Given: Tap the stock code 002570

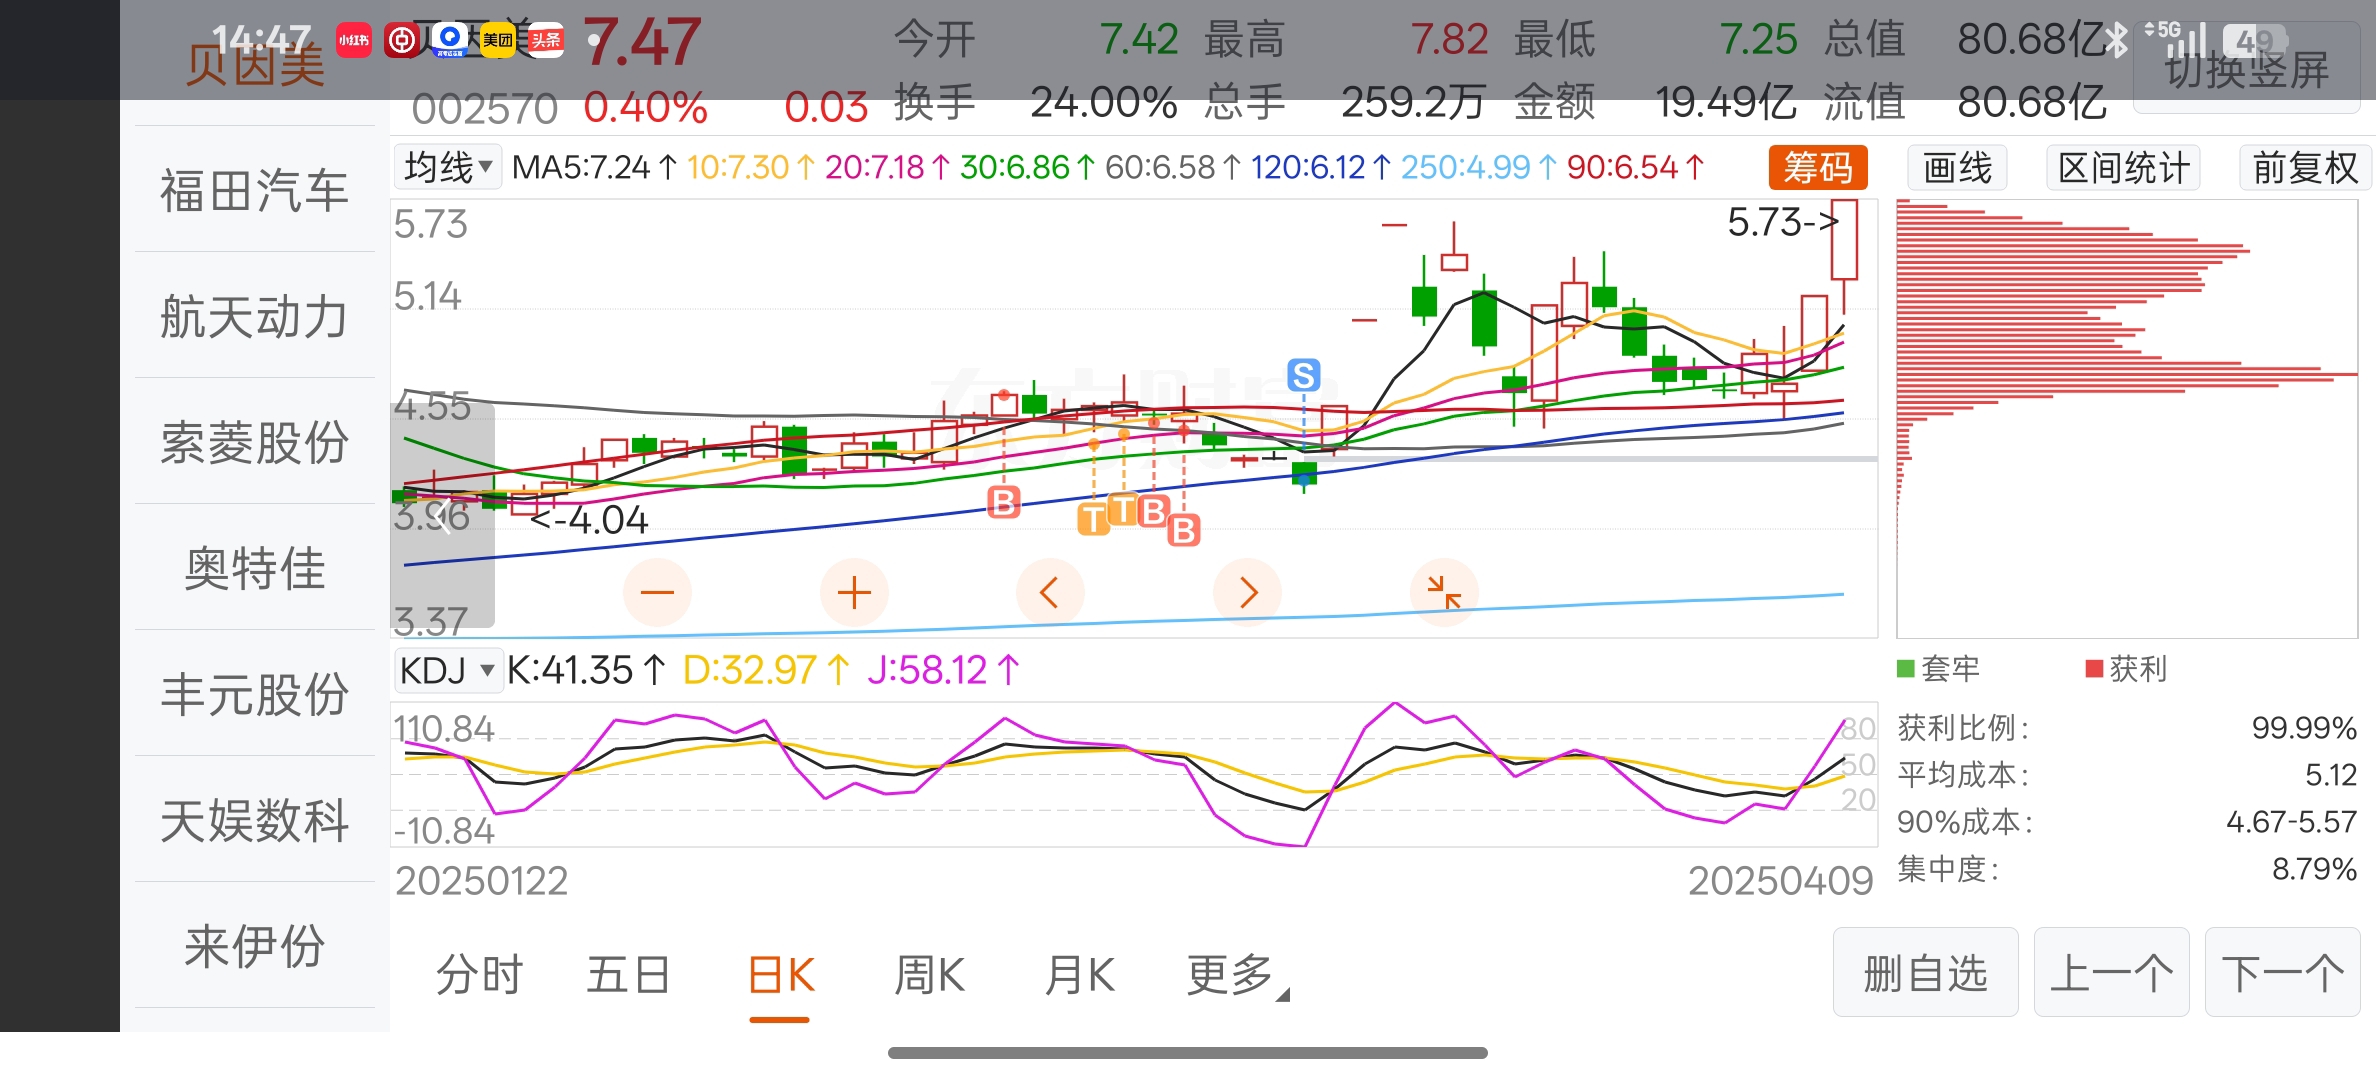Looking at the screenshot, I should pos(484,108).
